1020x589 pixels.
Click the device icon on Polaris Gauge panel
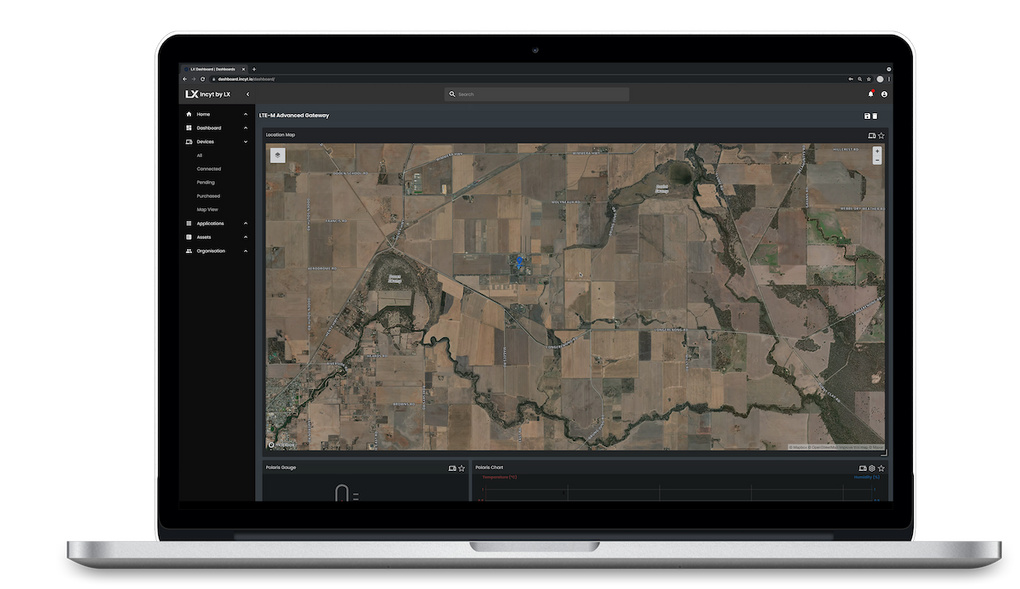pyautogui.click(x=452, y=468)
